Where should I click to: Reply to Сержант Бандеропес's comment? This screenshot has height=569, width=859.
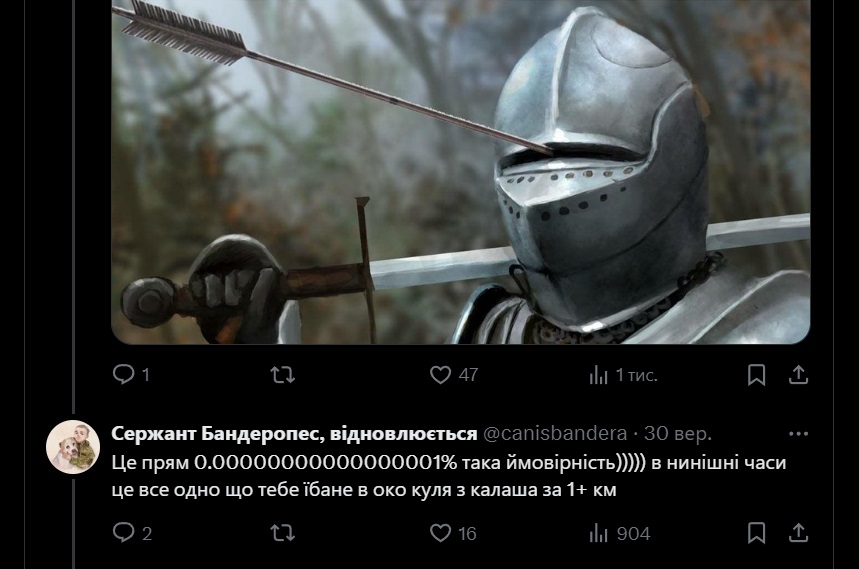click(x=132, y=533)
